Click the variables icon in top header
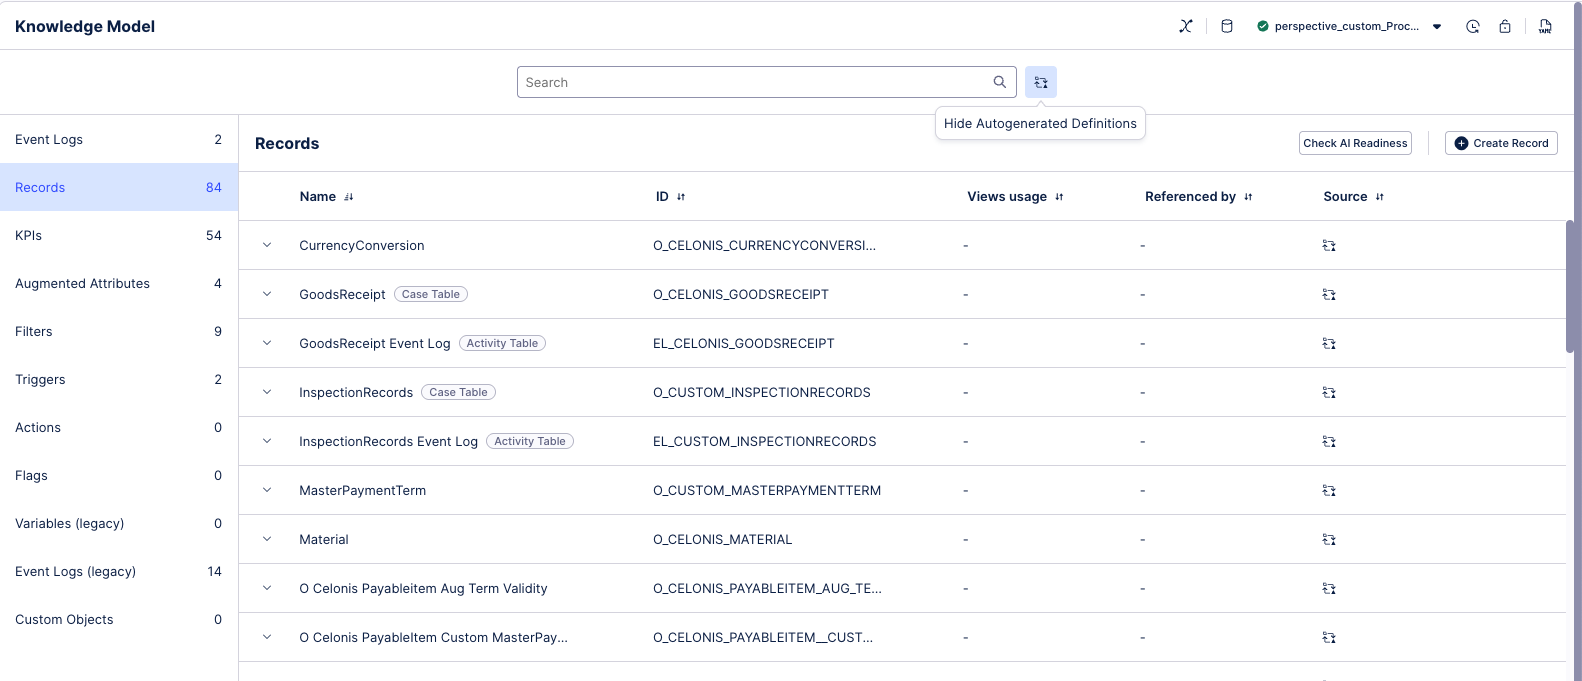 [1185, 26]
